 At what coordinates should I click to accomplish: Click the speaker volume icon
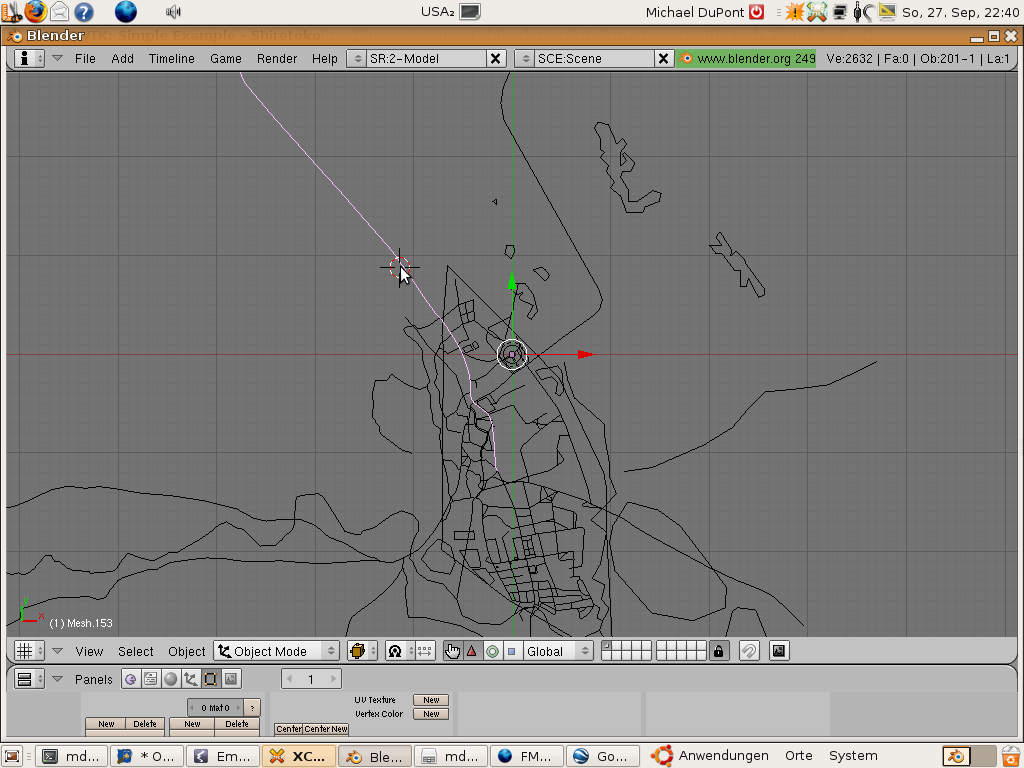pos(173,11)
